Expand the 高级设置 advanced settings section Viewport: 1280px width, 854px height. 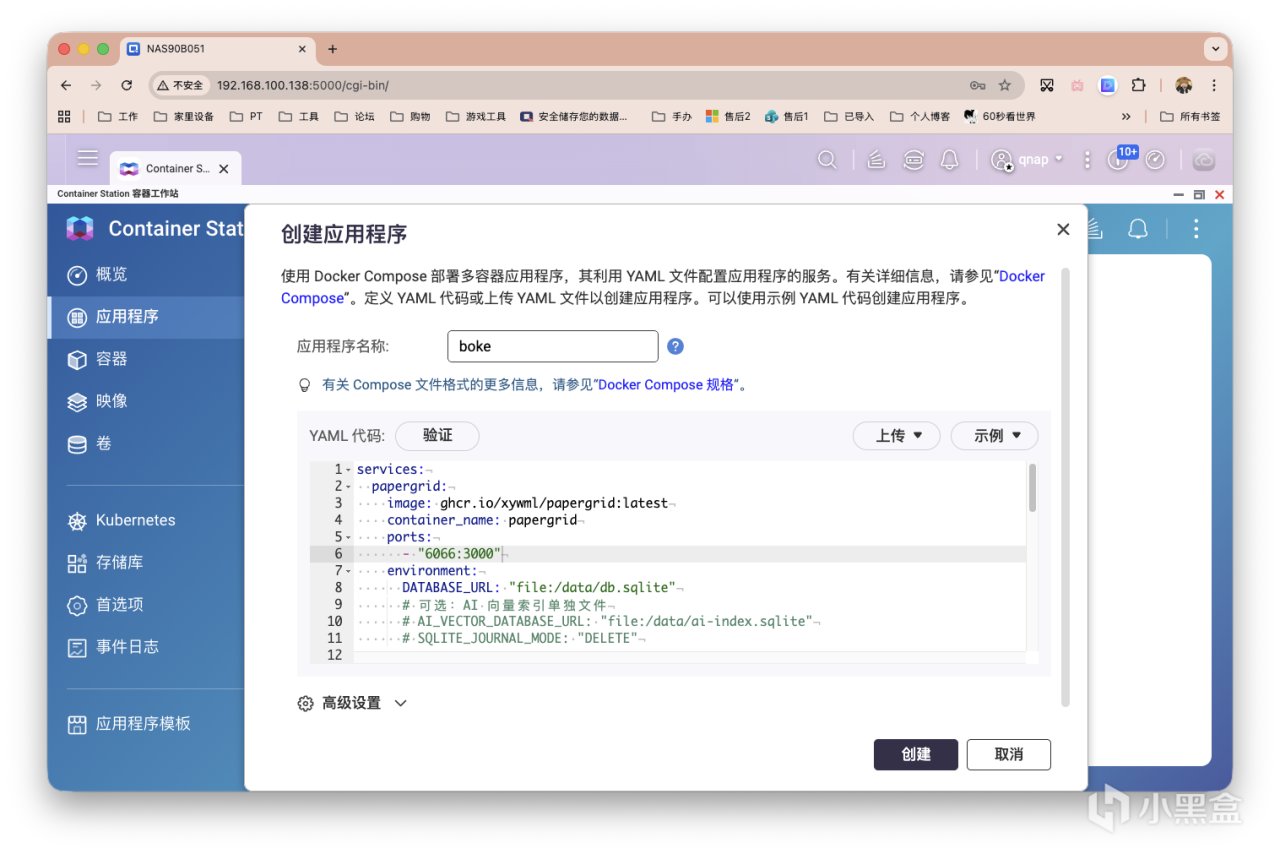coord(353,703)
